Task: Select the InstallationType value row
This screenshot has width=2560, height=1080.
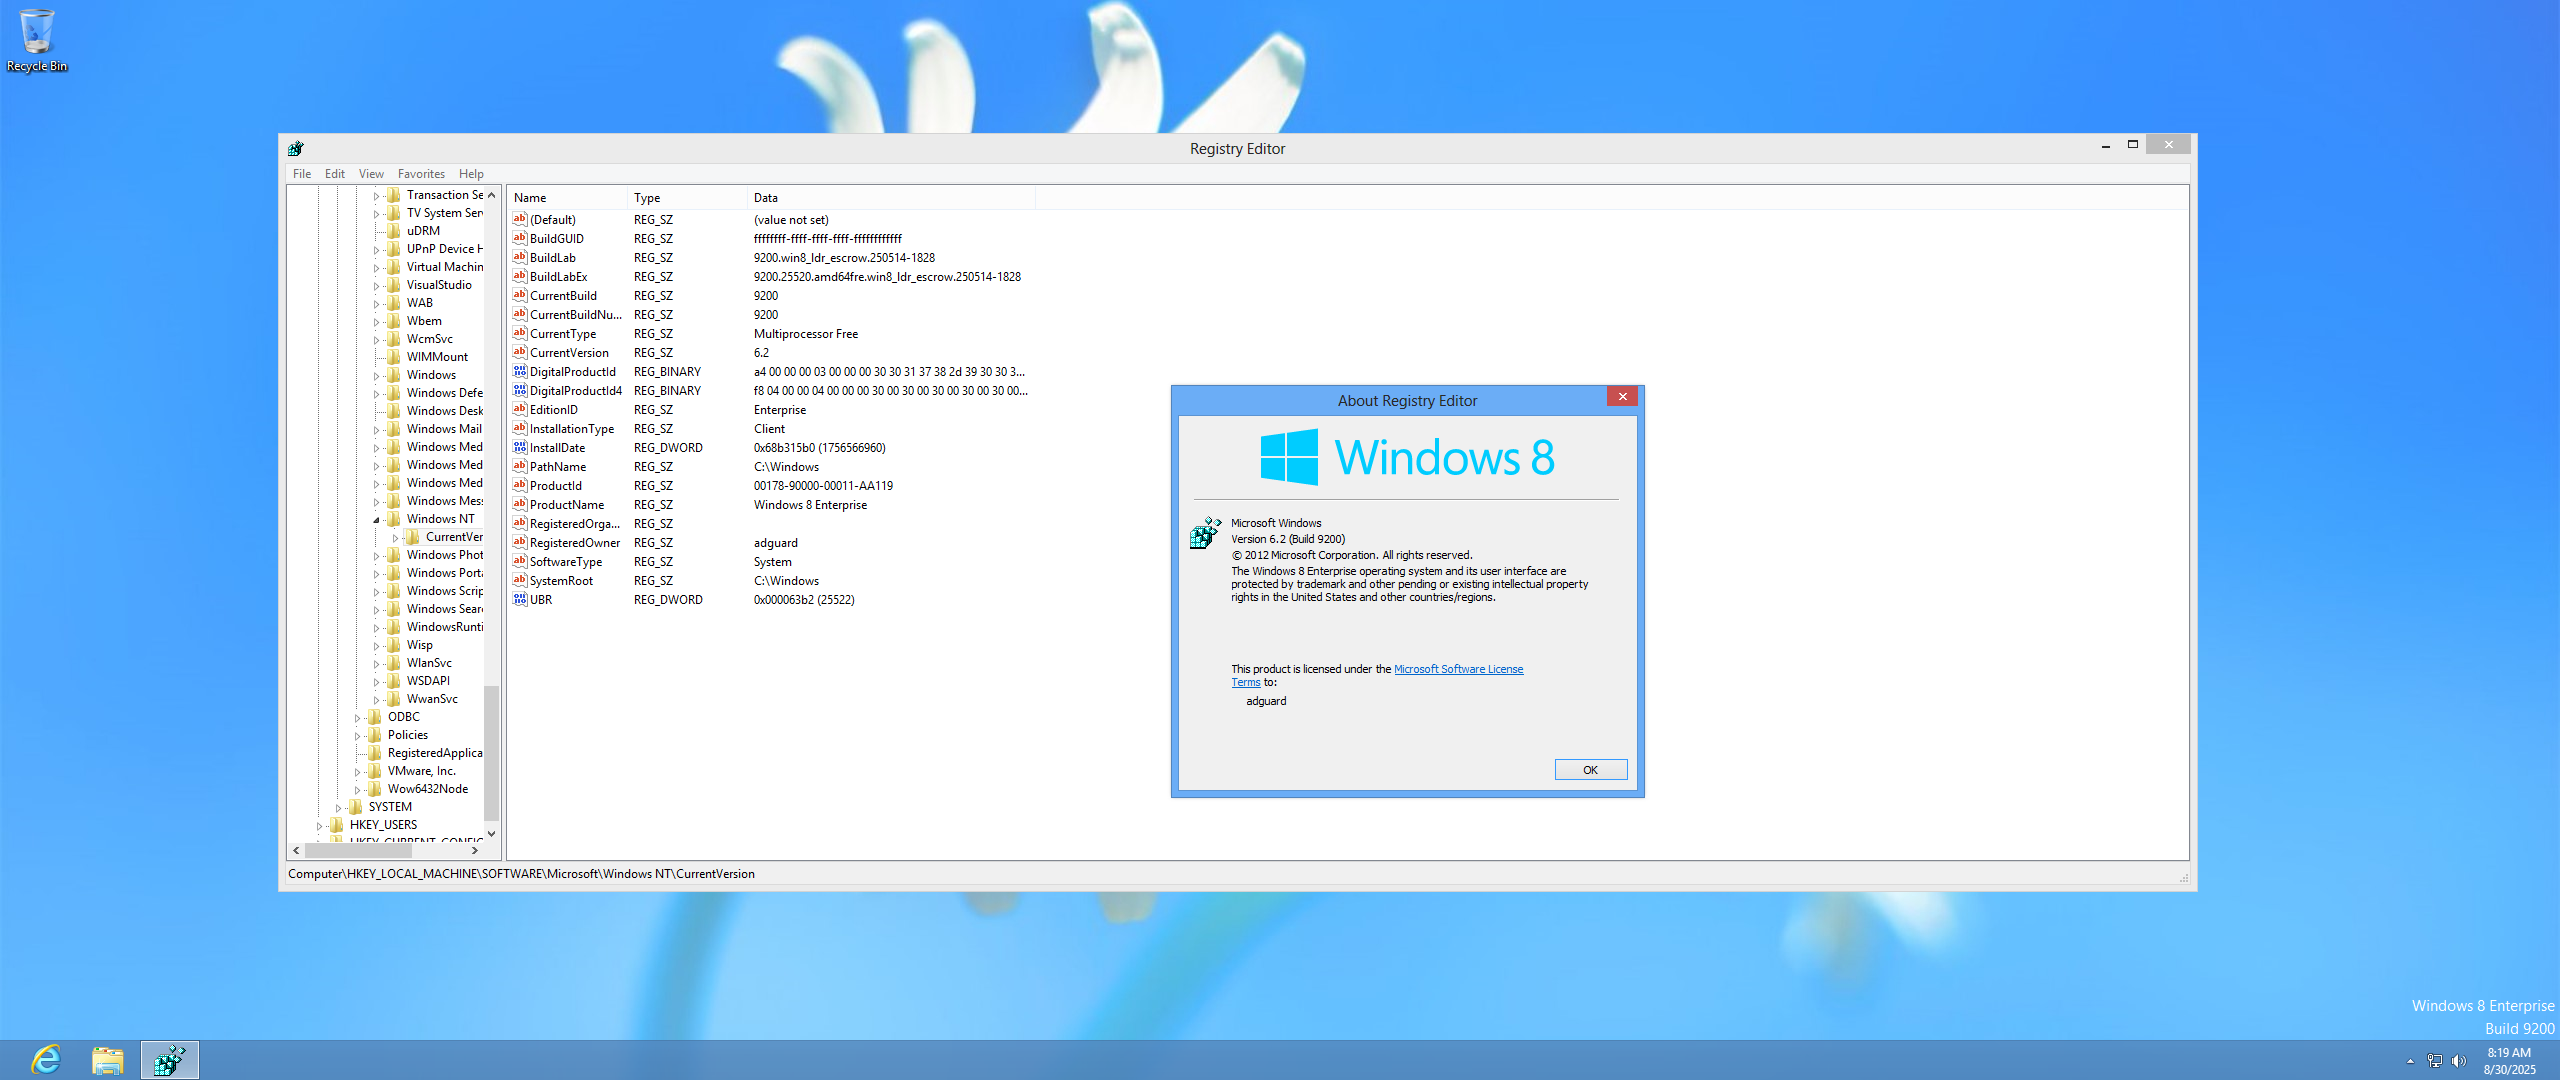Action: tap(571, 428)
